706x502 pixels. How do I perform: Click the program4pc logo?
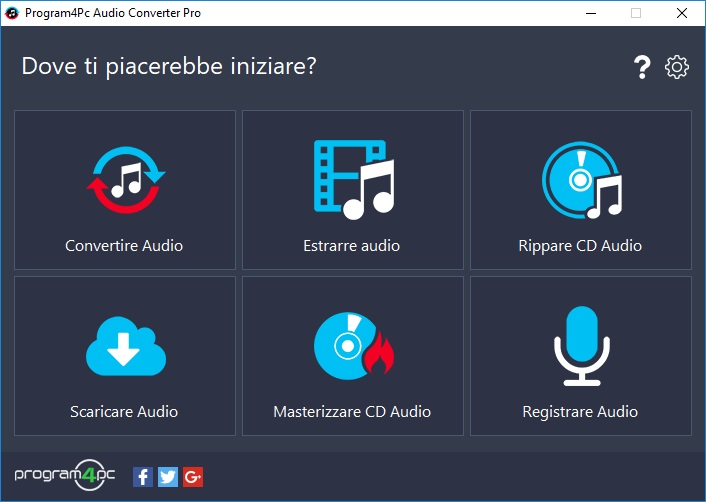tap(65, 475)
